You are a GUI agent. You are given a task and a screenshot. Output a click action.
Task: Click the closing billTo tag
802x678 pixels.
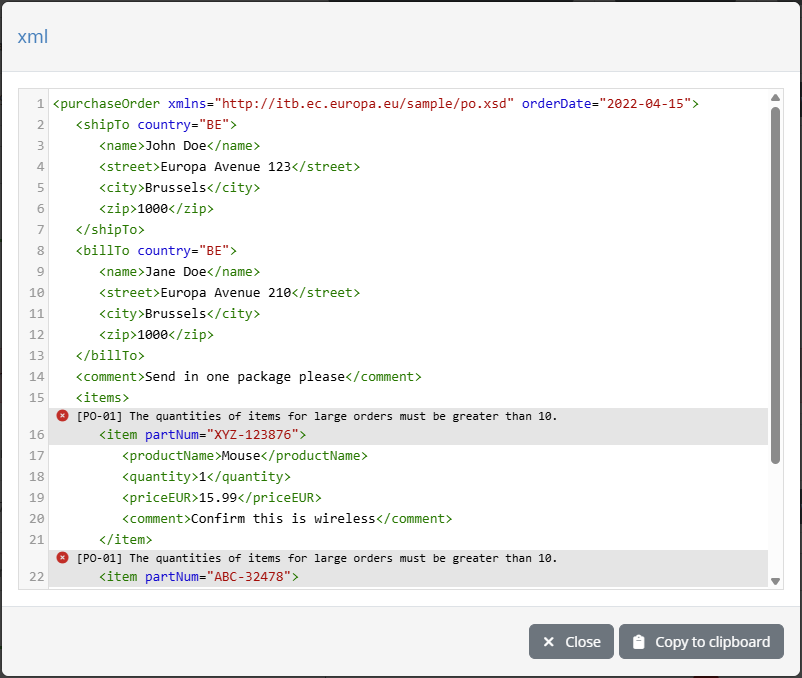point(110,355)
